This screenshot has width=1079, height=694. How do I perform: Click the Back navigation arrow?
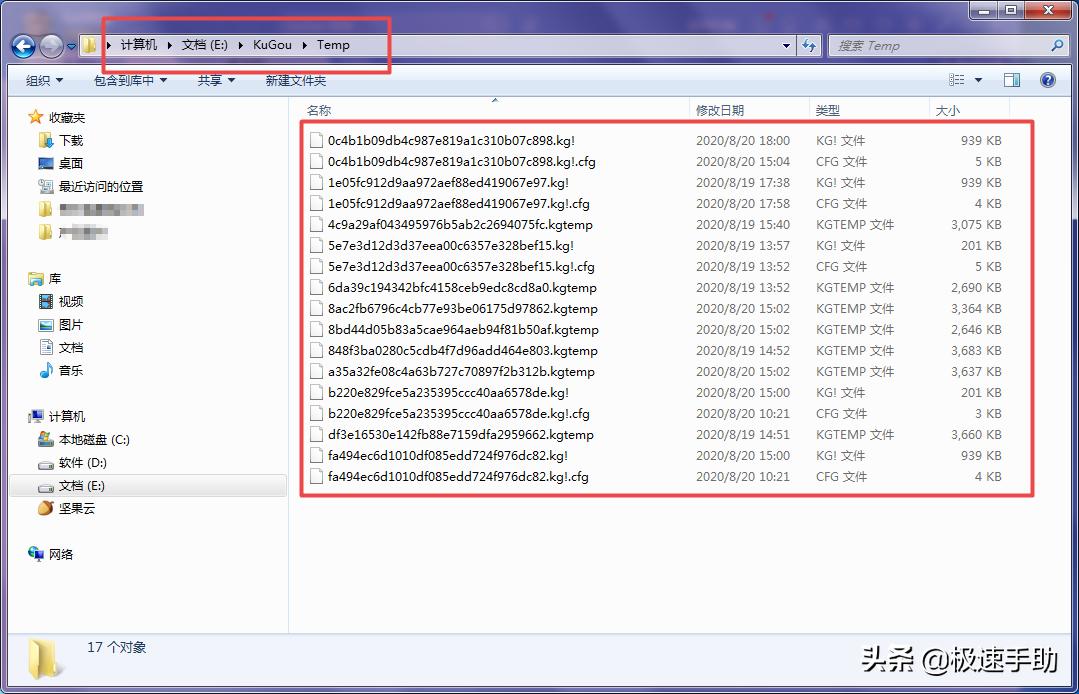pos(23,46)
